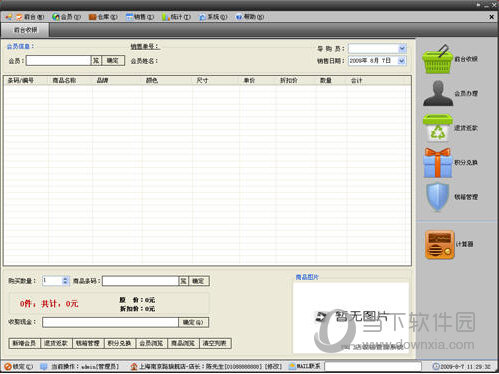Click 确定 next to 商品条码 field
Screen dimensions: 499x374
(x=199, y=281)
